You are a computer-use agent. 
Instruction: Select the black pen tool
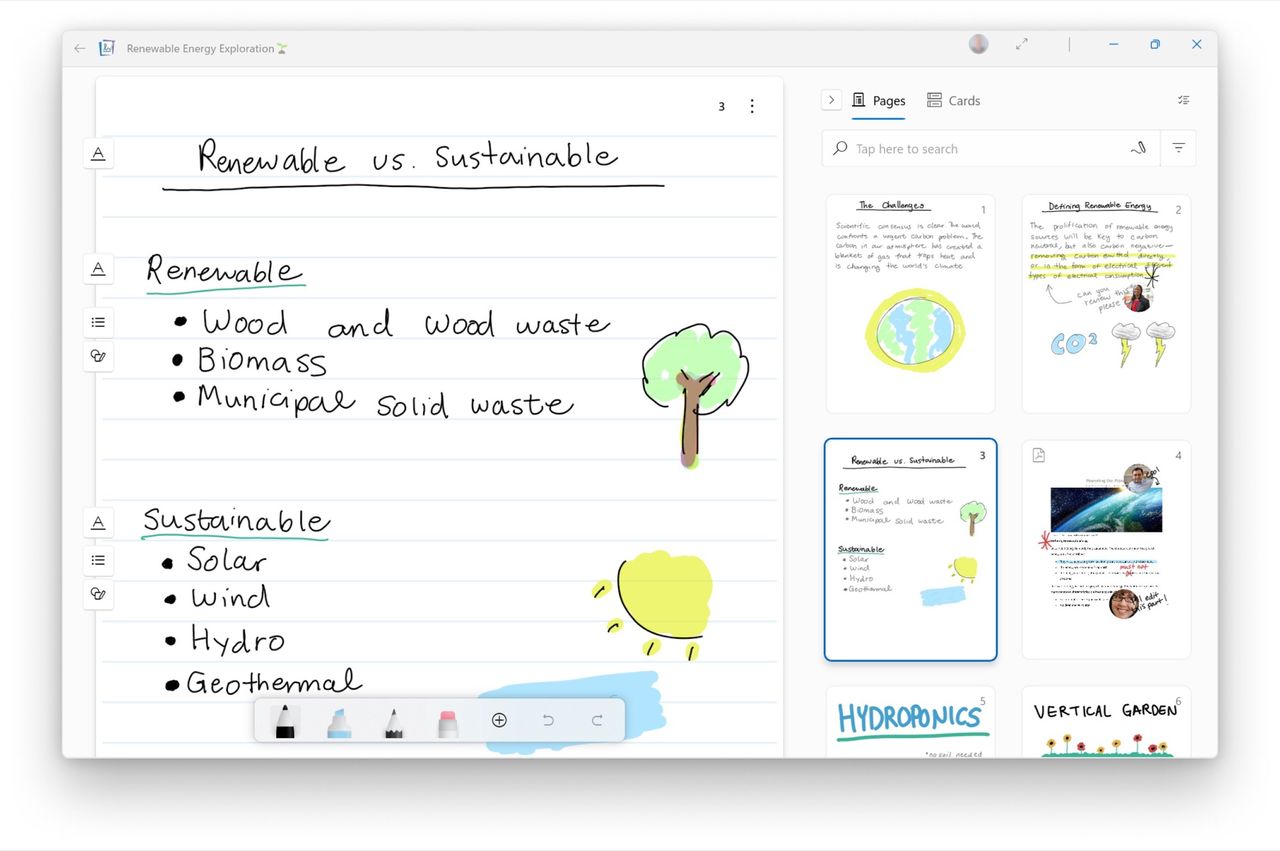coord(285,719)
